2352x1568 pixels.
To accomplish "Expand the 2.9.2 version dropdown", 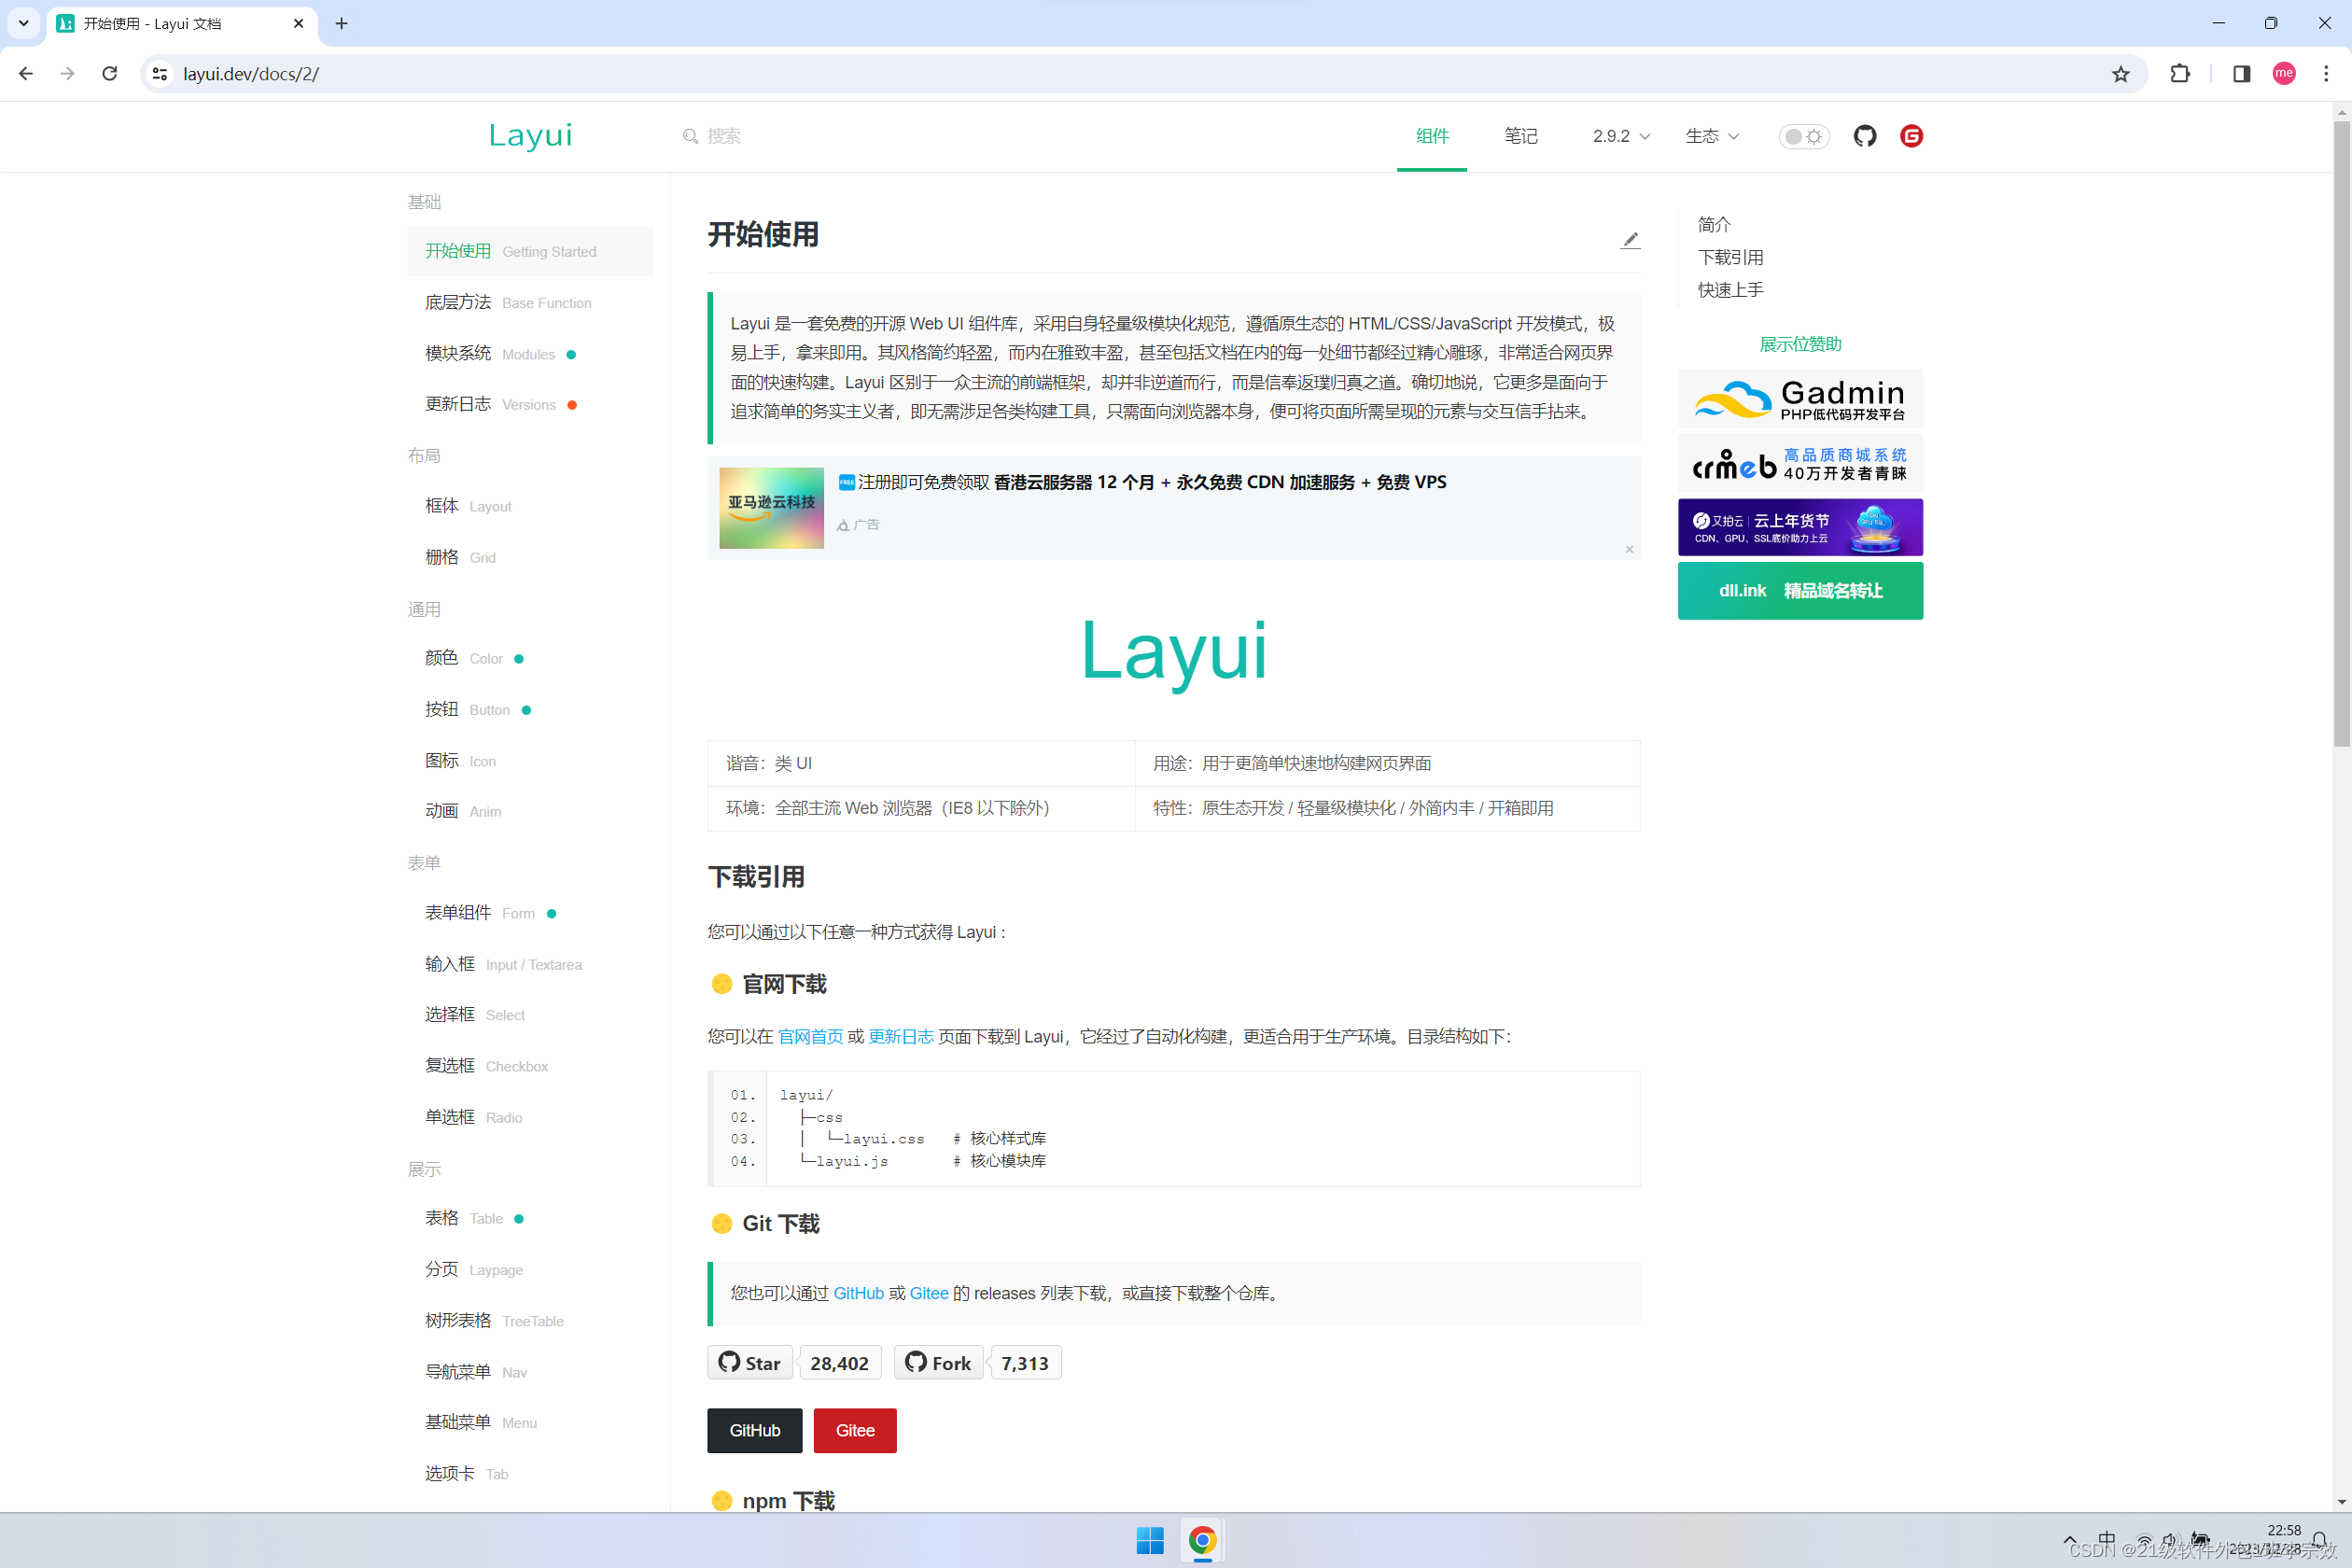I will click(1620, 136).
